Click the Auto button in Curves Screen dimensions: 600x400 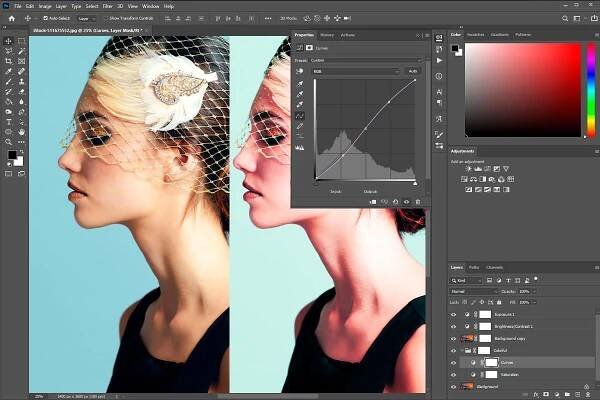pyautogui.click(x=412, y=71)
